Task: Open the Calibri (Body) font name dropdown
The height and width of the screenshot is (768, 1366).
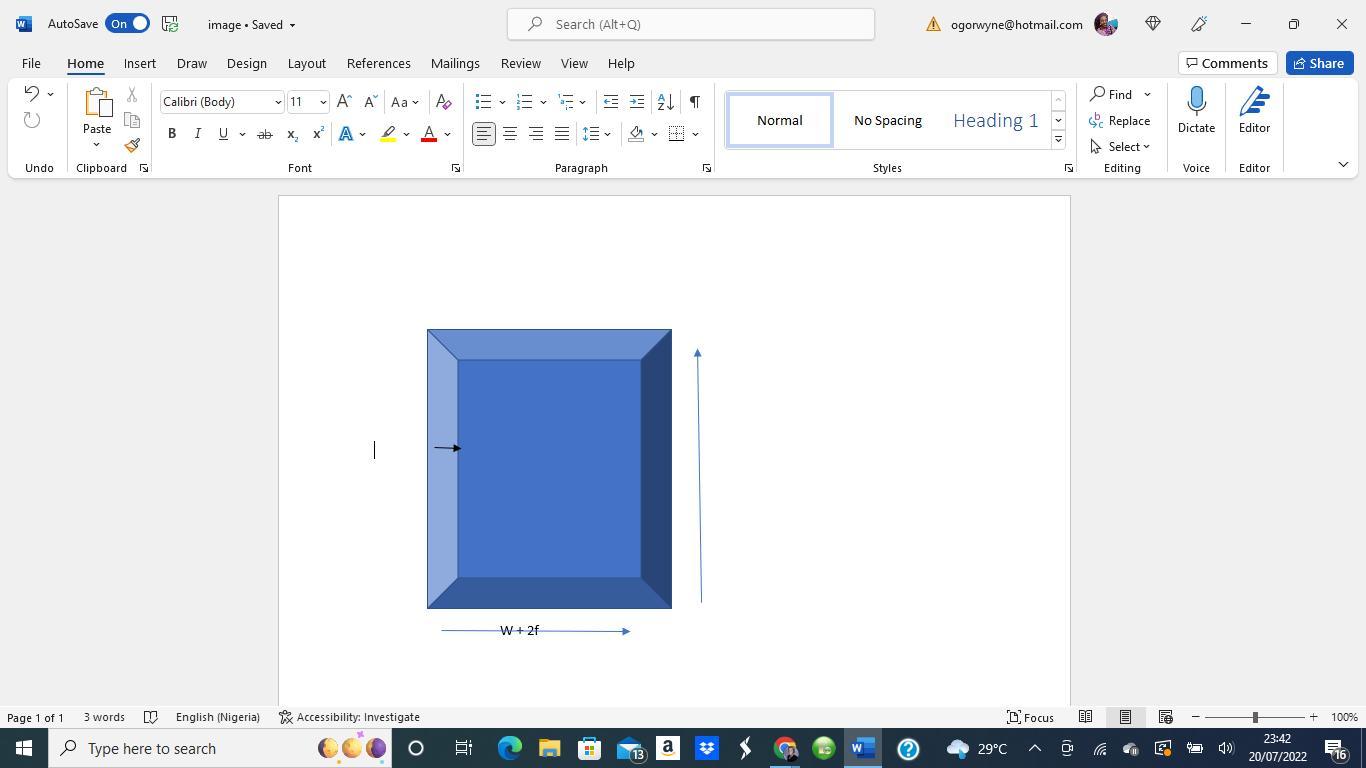Action: coord(278,102)
